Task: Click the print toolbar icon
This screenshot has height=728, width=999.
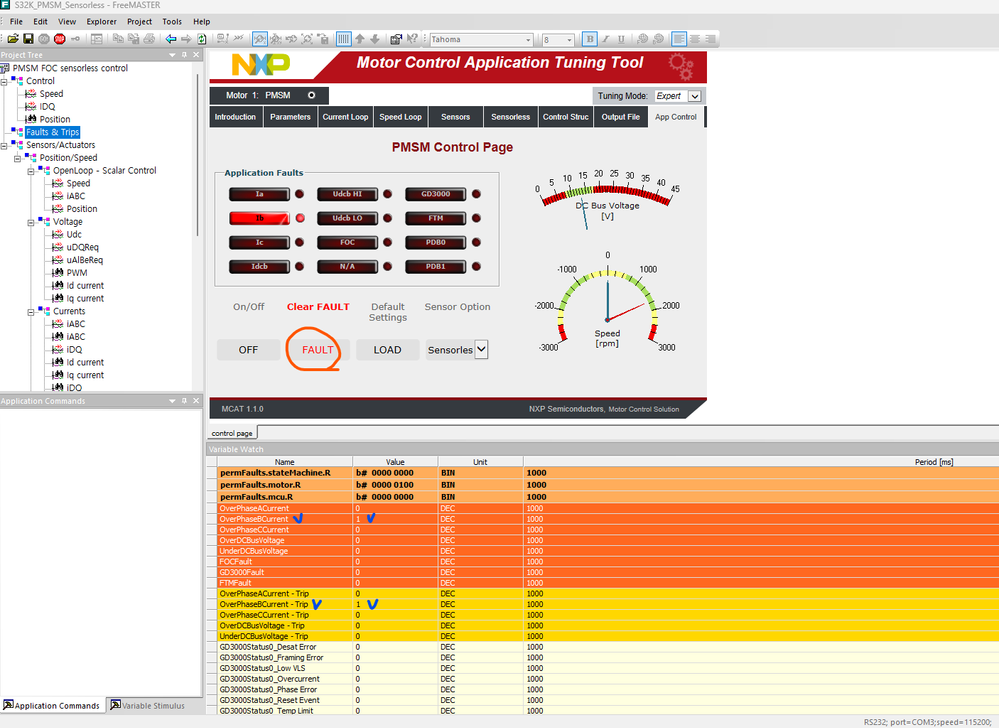Action: [x=149, y=39]
